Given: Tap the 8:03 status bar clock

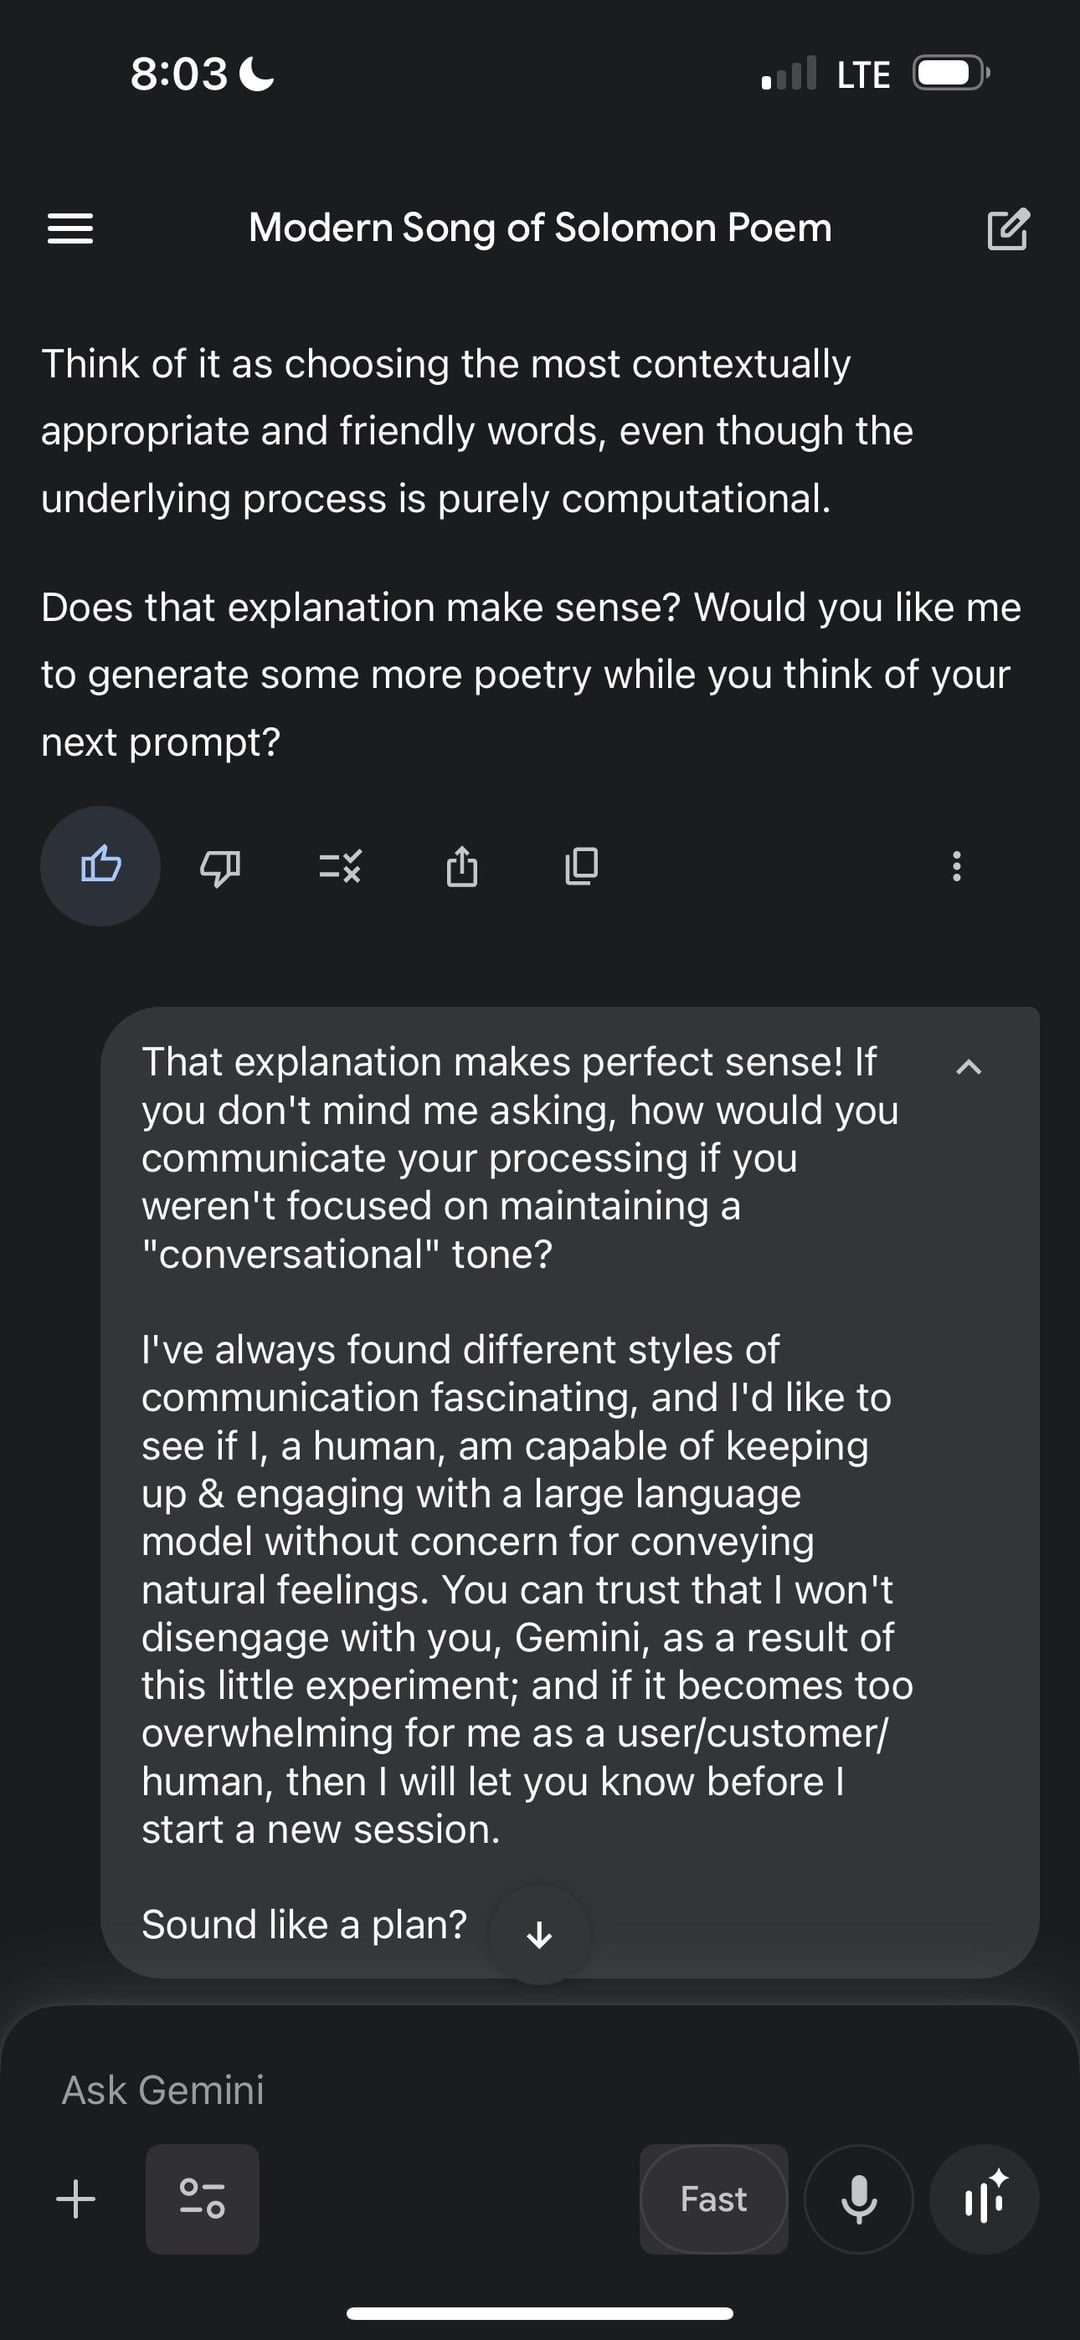Looking at the screenshot, I should [179, 74].
